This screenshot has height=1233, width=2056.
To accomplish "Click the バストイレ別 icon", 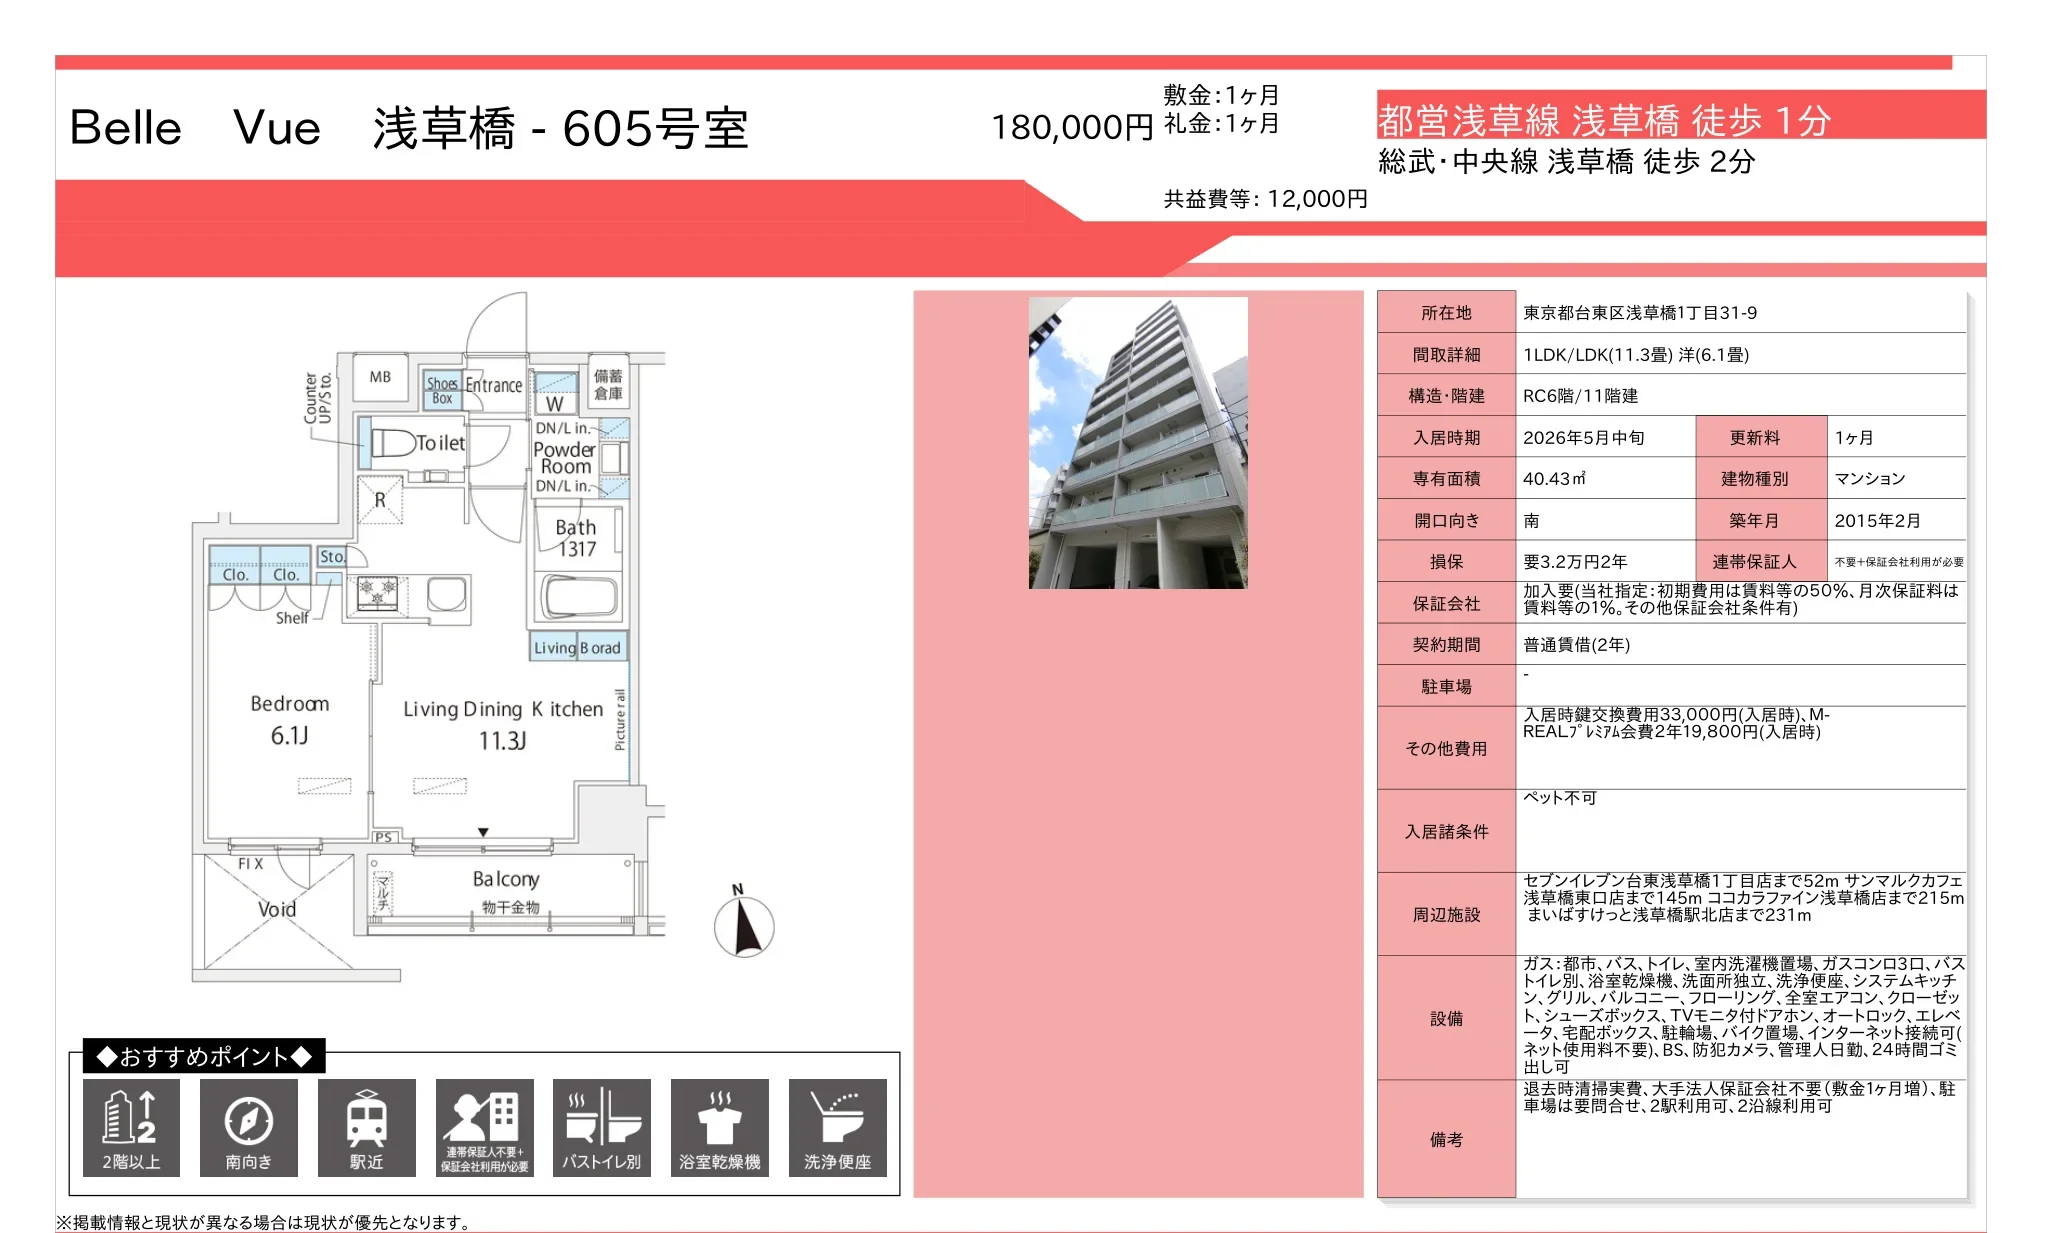I will click(x=601, y=1126).
